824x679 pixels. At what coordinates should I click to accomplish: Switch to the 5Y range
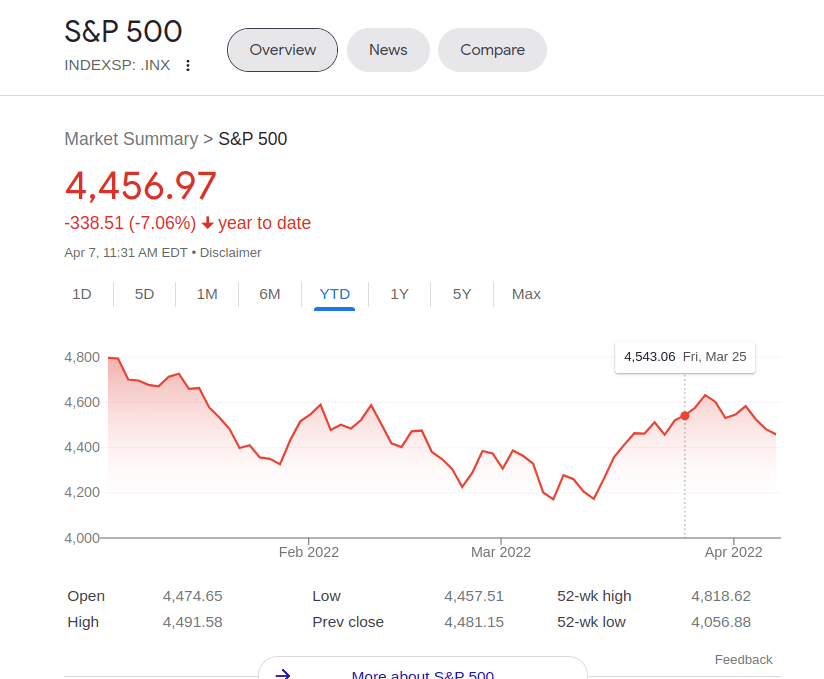pyautogui.click(x=461, y=294)
